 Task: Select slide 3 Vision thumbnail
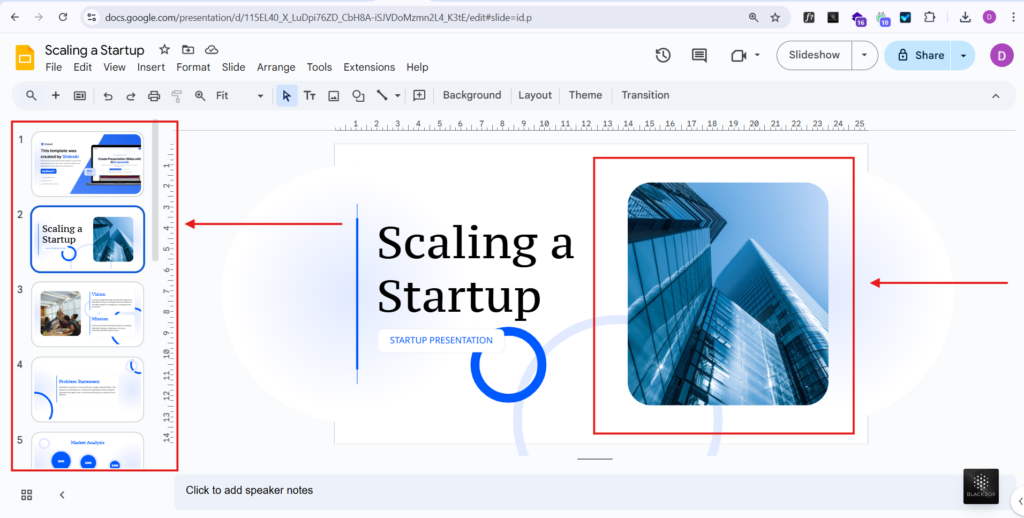88,314
